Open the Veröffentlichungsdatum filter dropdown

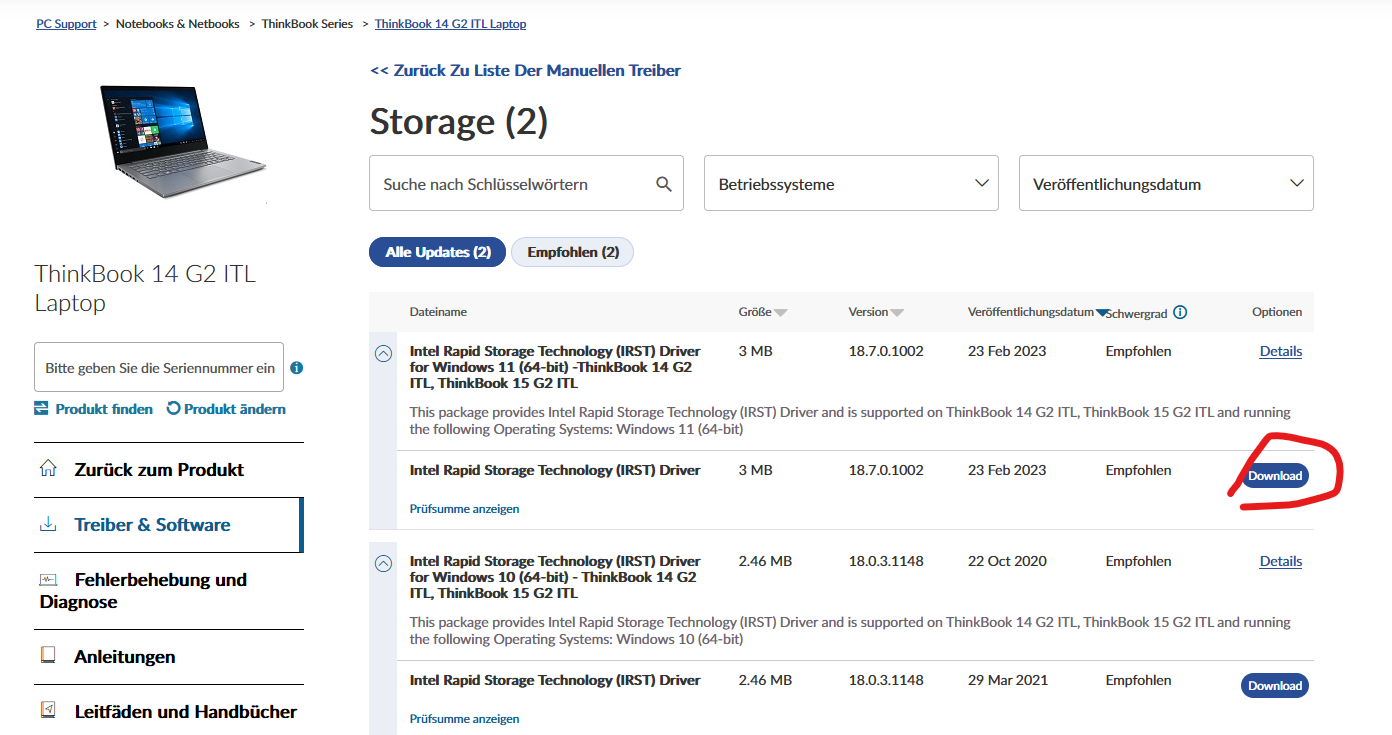[x=1166, y=183]
